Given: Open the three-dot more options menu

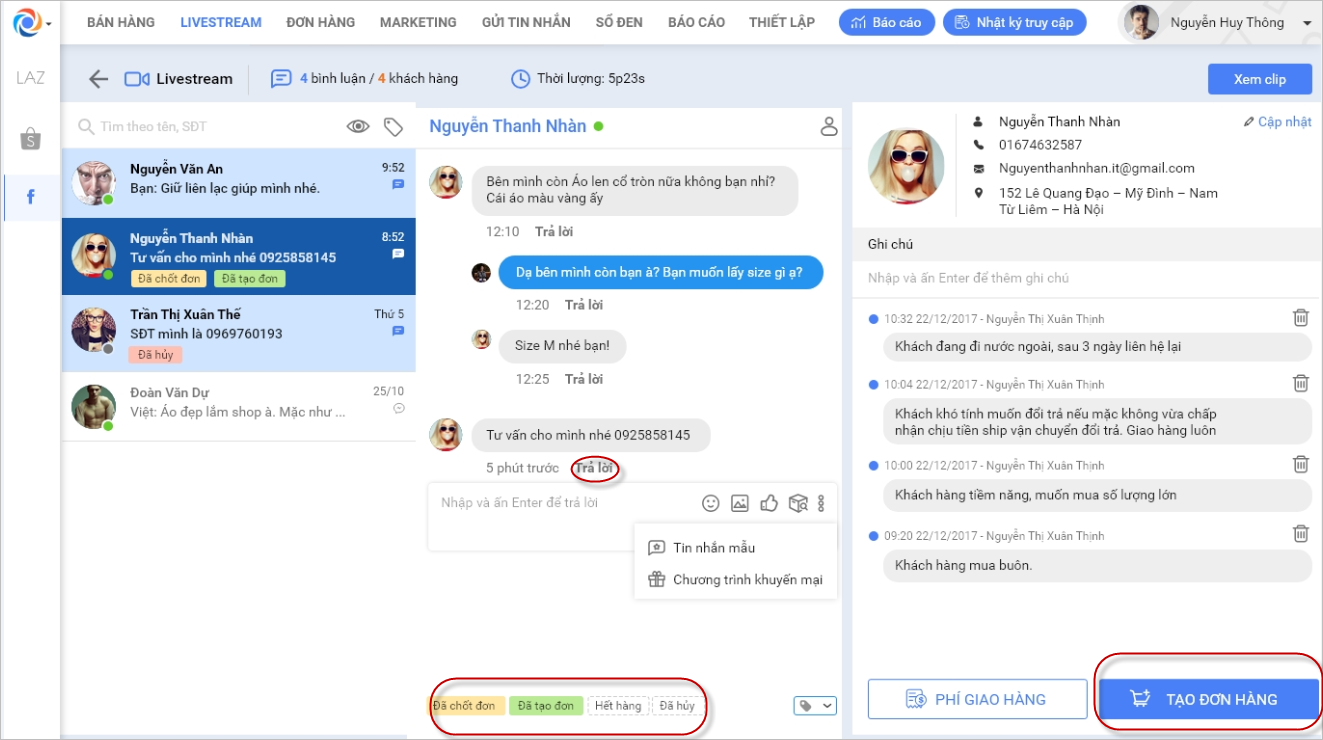Looking at the screenshot, I should coord(822,504).
